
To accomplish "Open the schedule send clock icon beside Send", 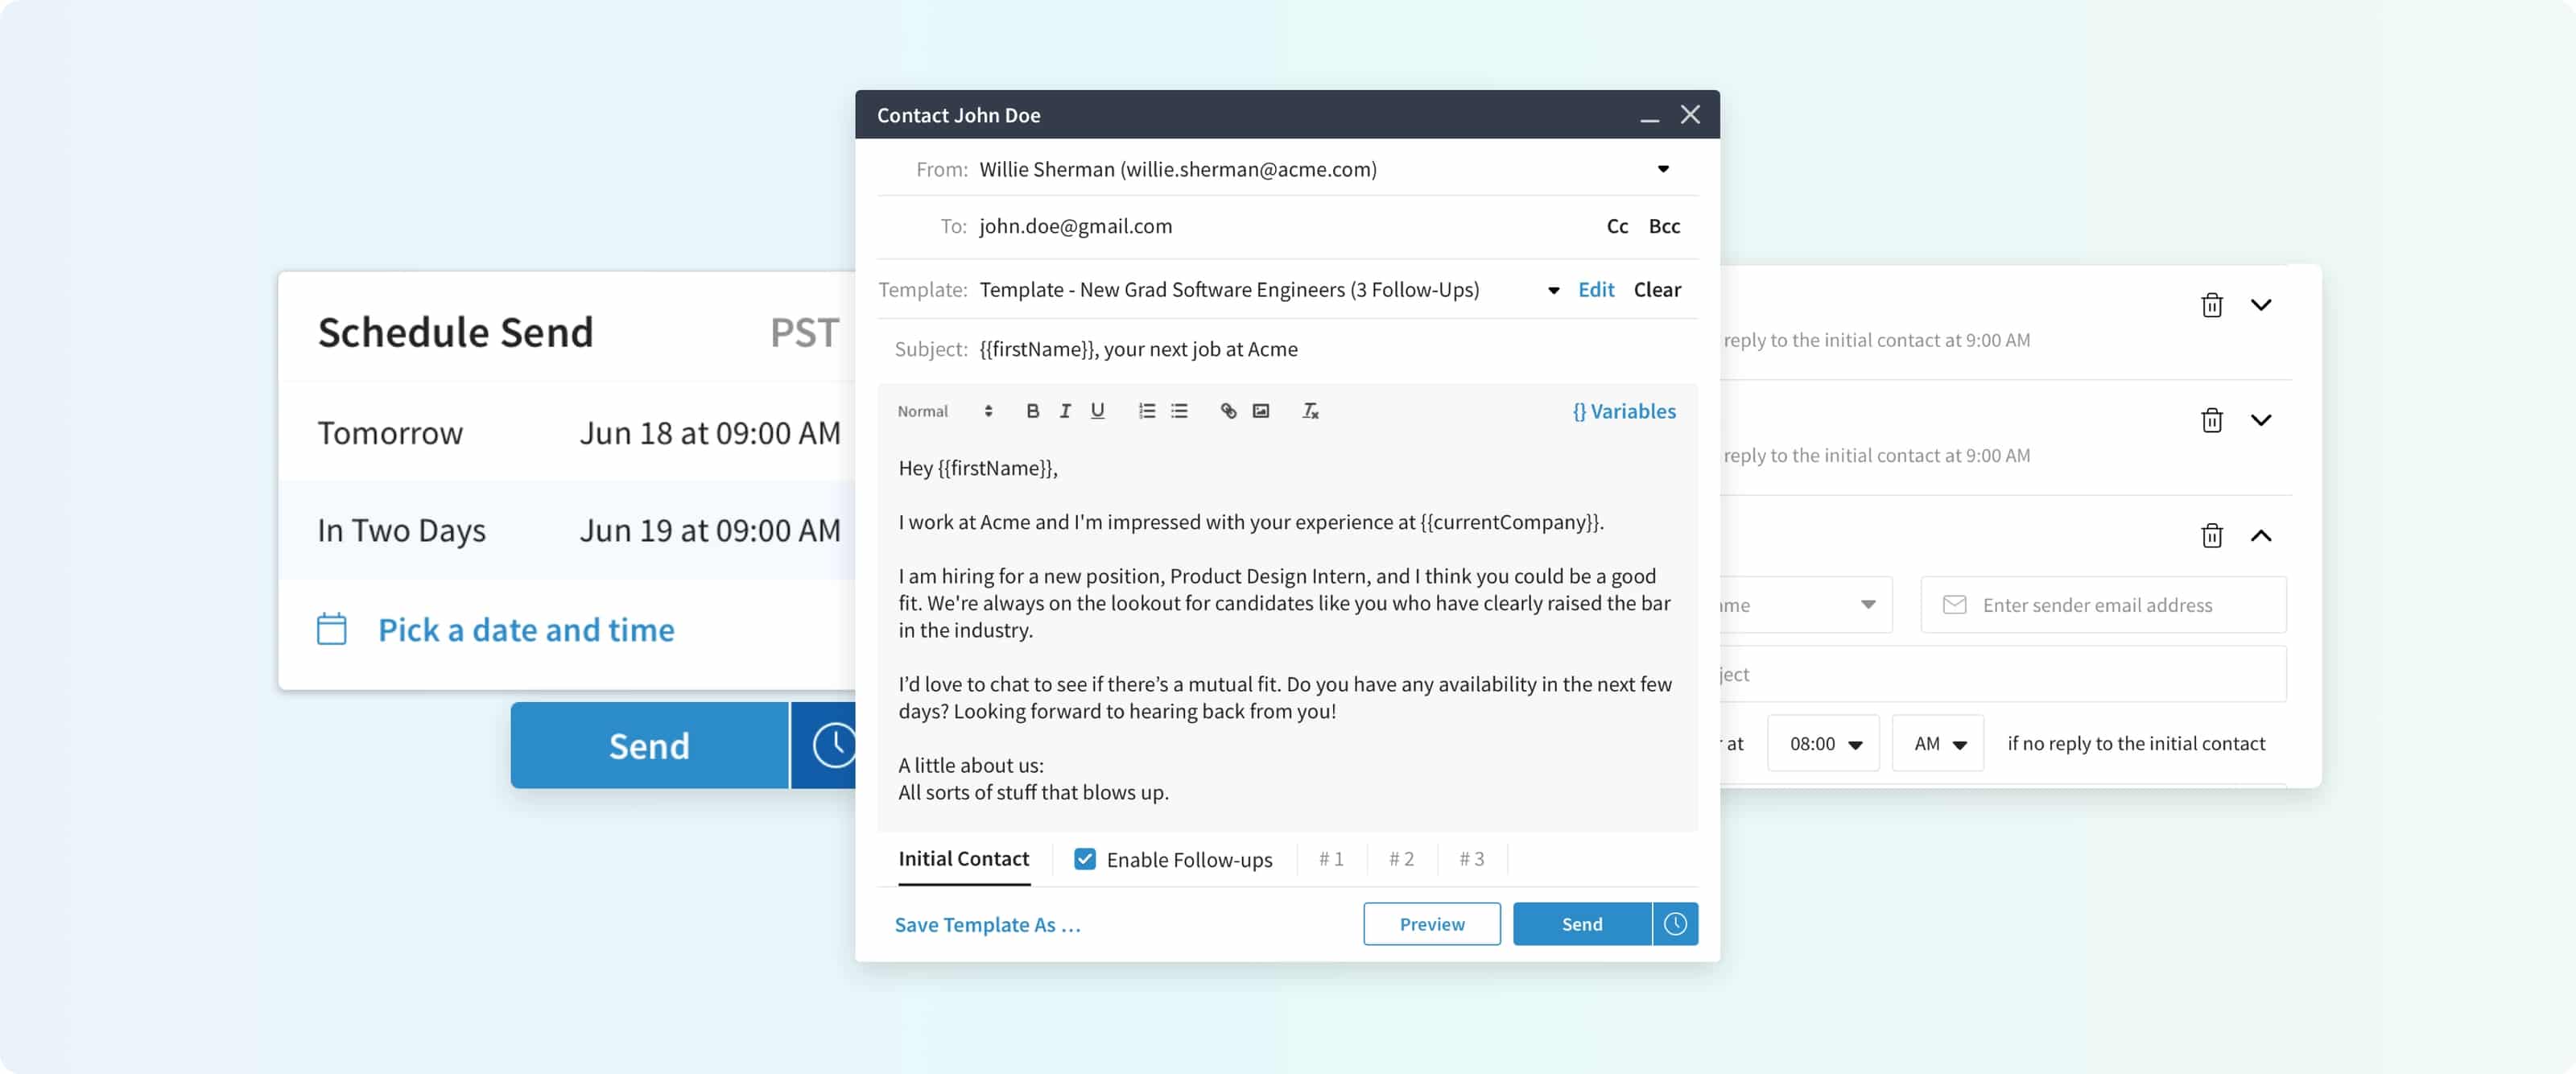I will (1675, 924).
